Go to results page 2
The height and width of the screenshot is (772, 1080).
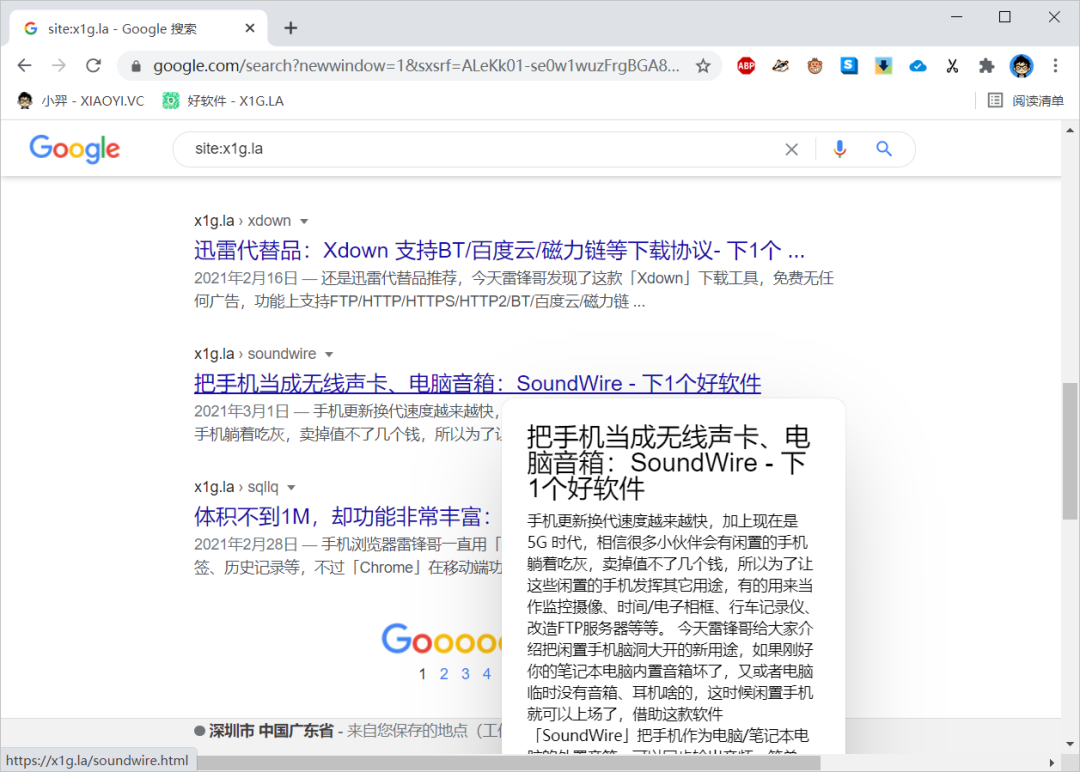(444, 674)
